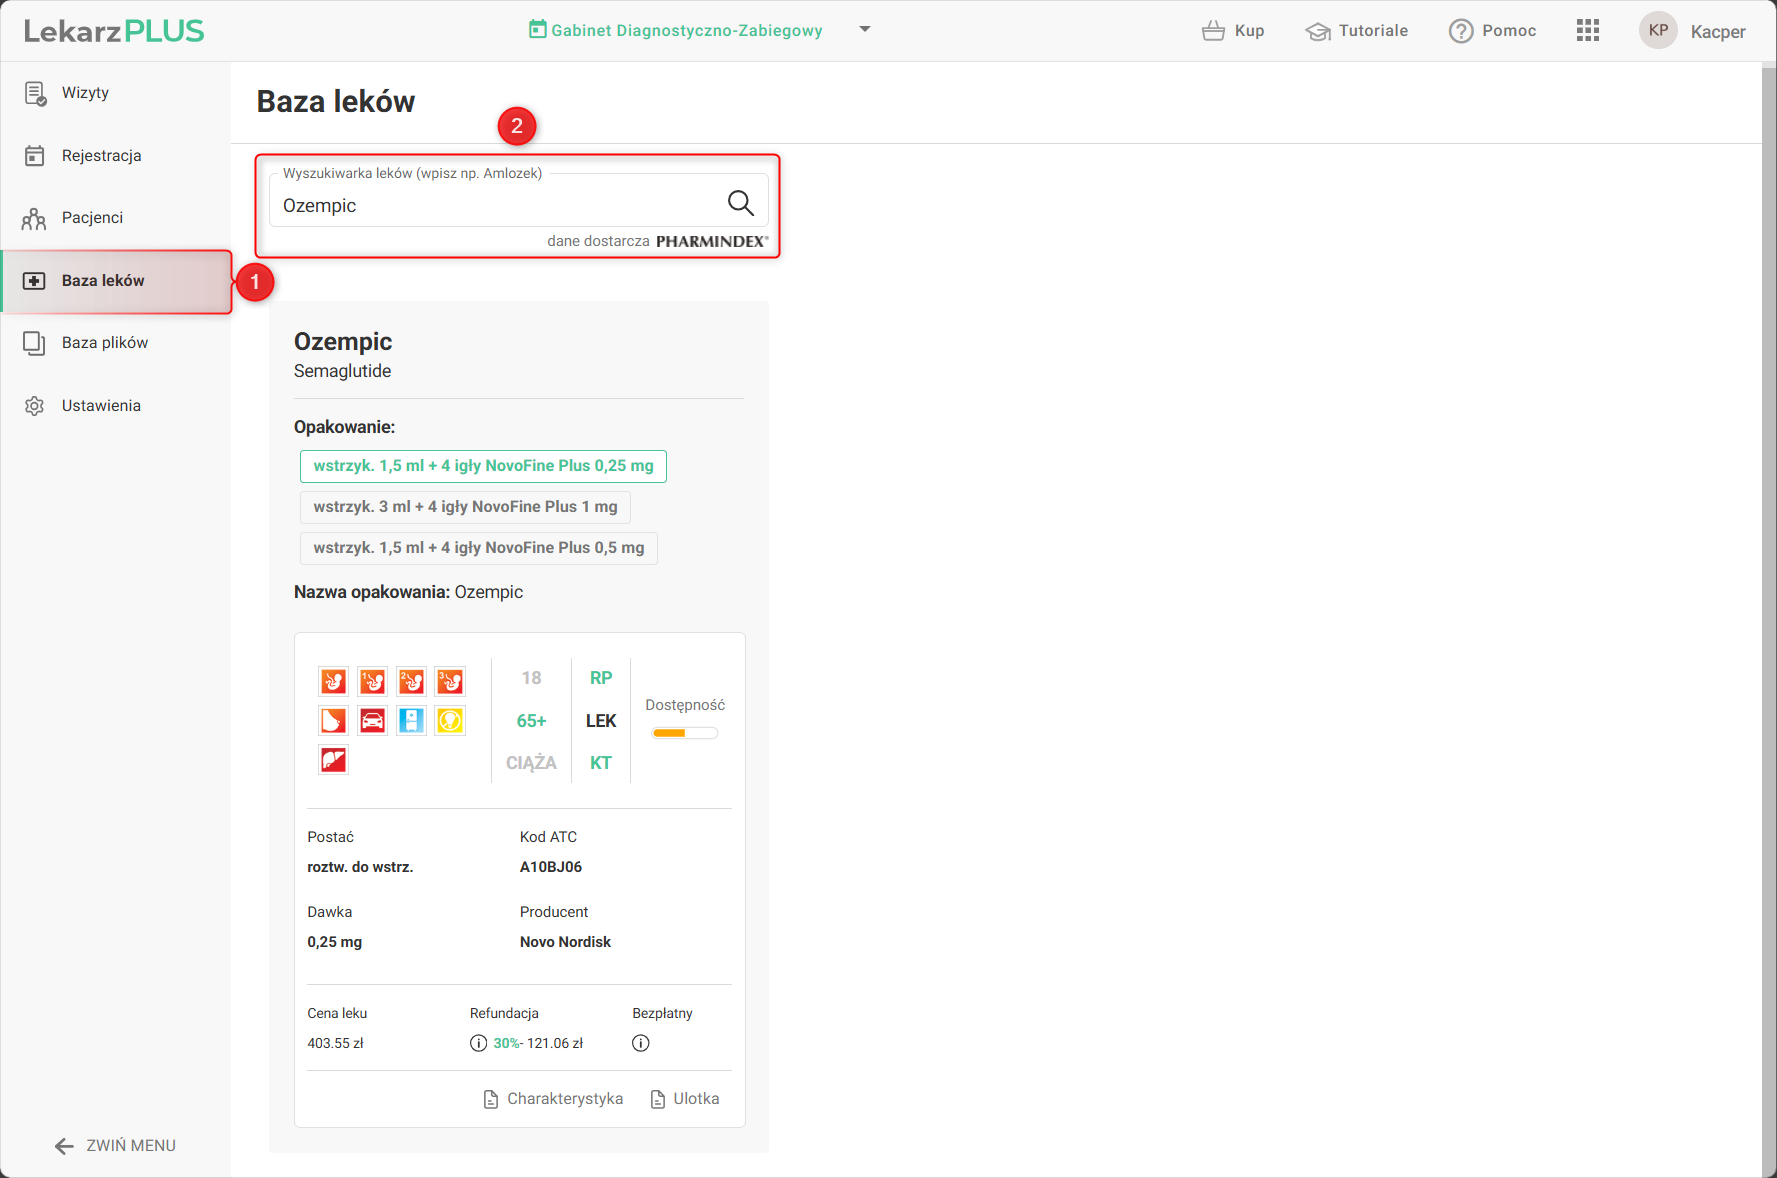Click the first trimester pregnancy icon
The height and width of the screenshot is (1178, 1777).
pos(373,682)
